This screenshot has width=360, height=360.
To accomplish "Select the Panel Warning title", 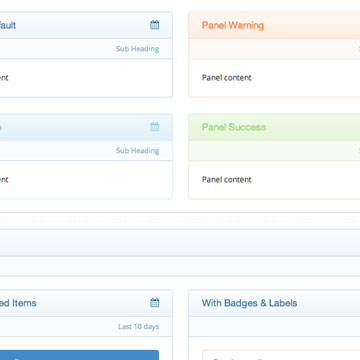I will [233, 25].
